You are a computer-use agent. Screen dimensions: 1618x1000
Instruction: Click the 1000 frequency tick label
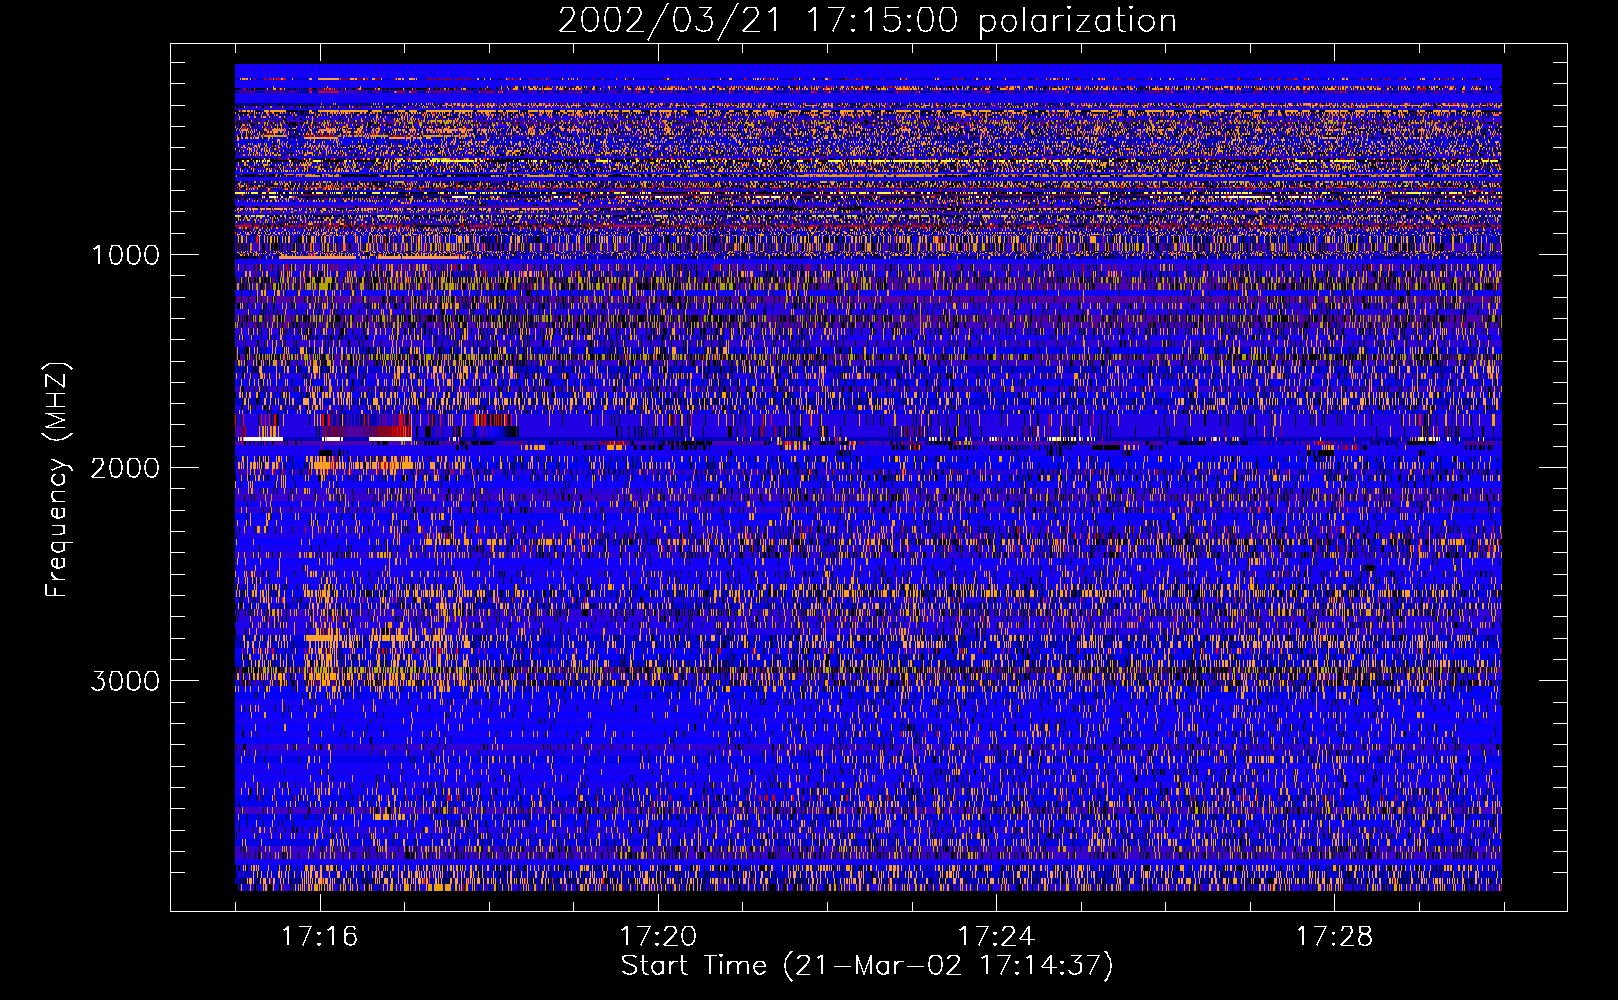126,255
